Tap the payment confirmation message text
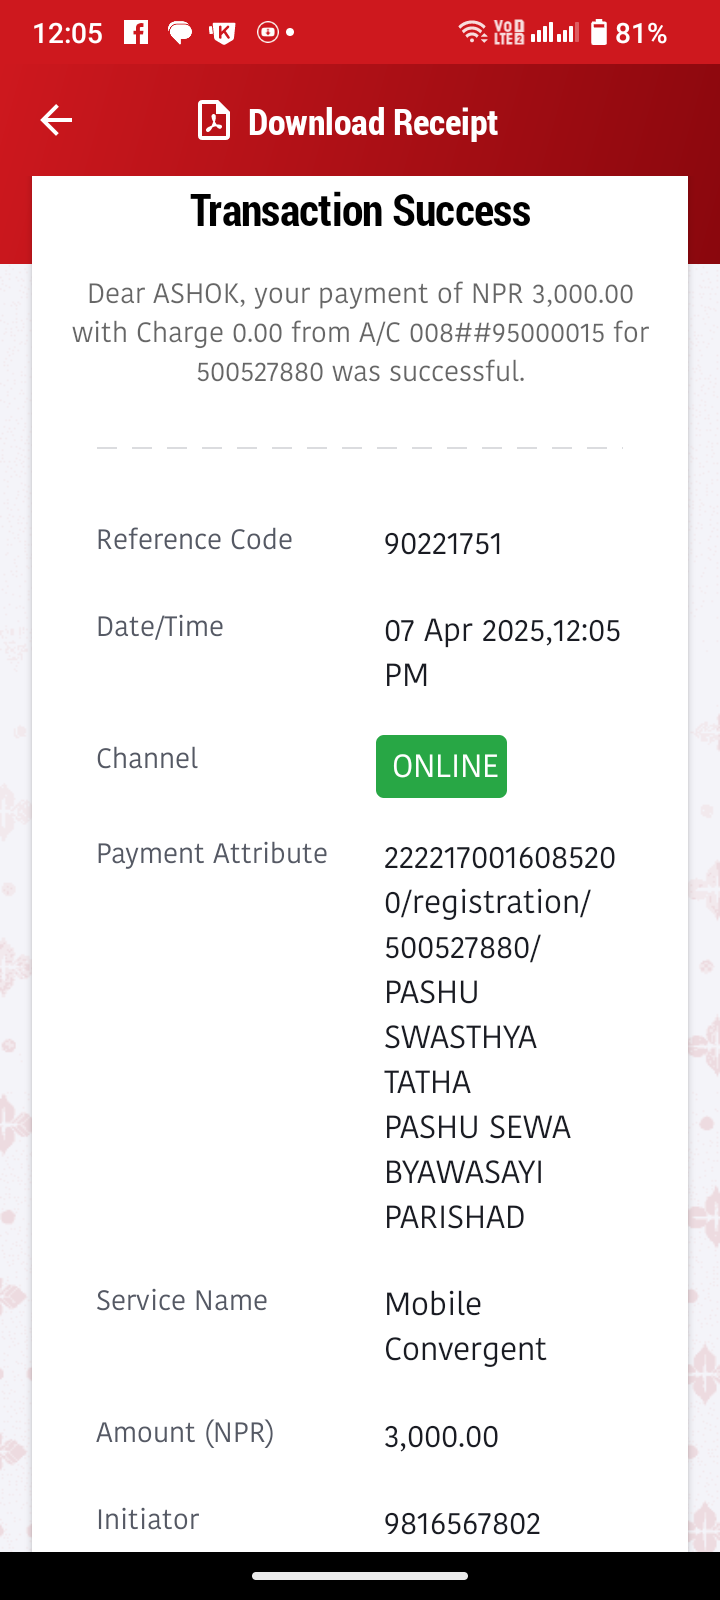Viewport: 720px width, 1600px height. tap(360, 333)
